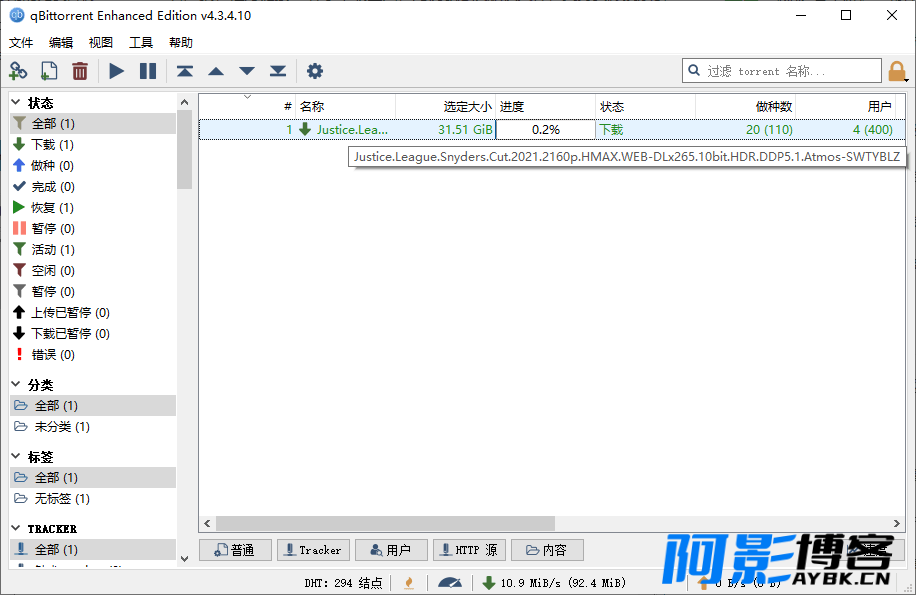Select 未分类 (1) category
Screen dimensions: 916x595
93,426
